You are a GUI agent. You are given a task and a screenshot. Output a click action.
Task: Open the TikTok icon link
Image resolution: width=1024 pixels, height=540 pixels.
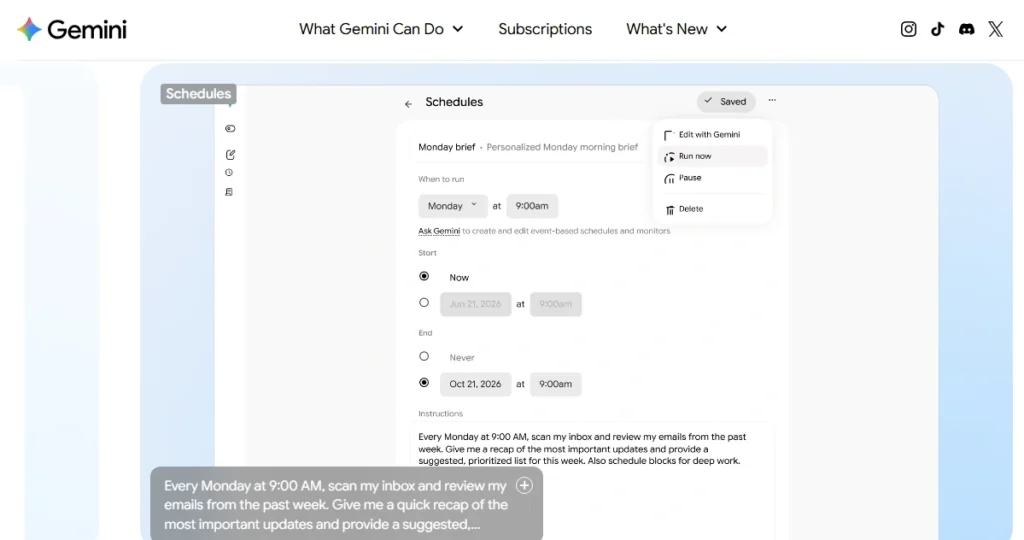[937, 29]
